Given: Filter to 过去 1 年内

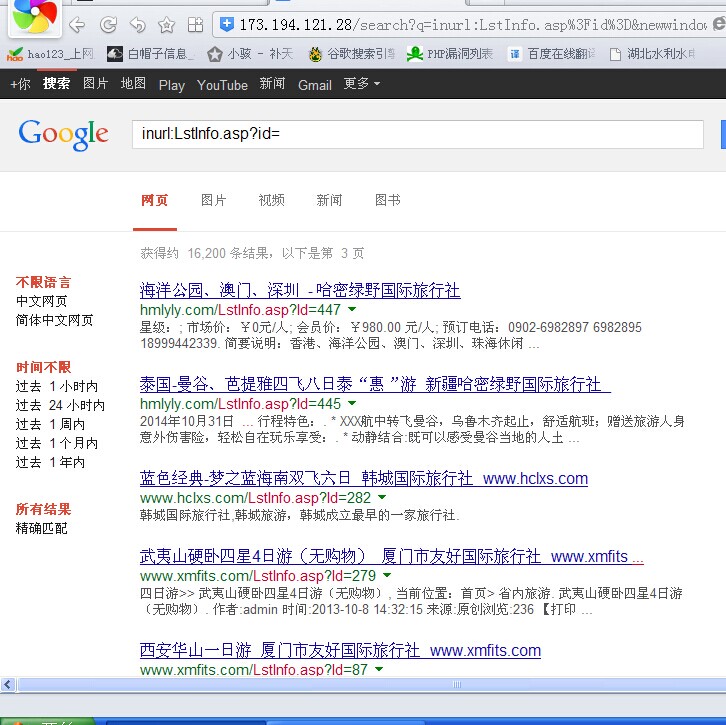Looking at the screenshot, I should point(50,462).
